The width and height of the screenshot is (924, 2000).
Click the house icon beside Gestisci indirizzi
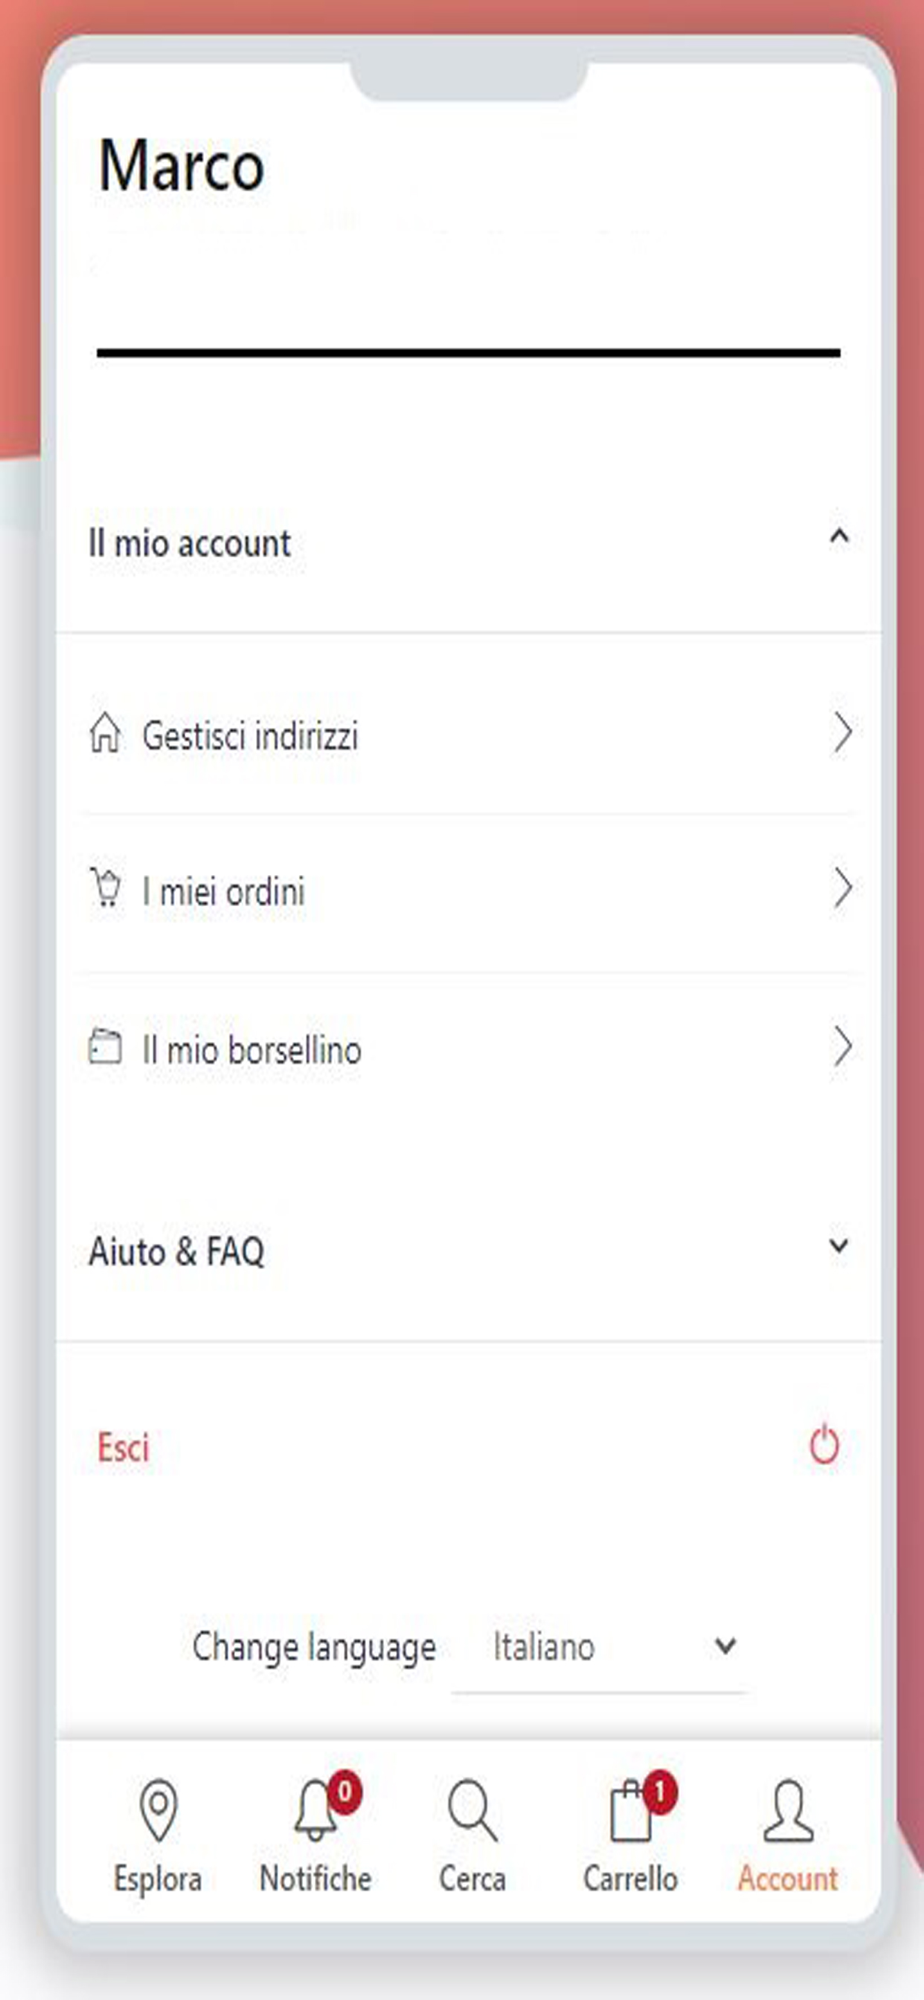click(105, 733)
